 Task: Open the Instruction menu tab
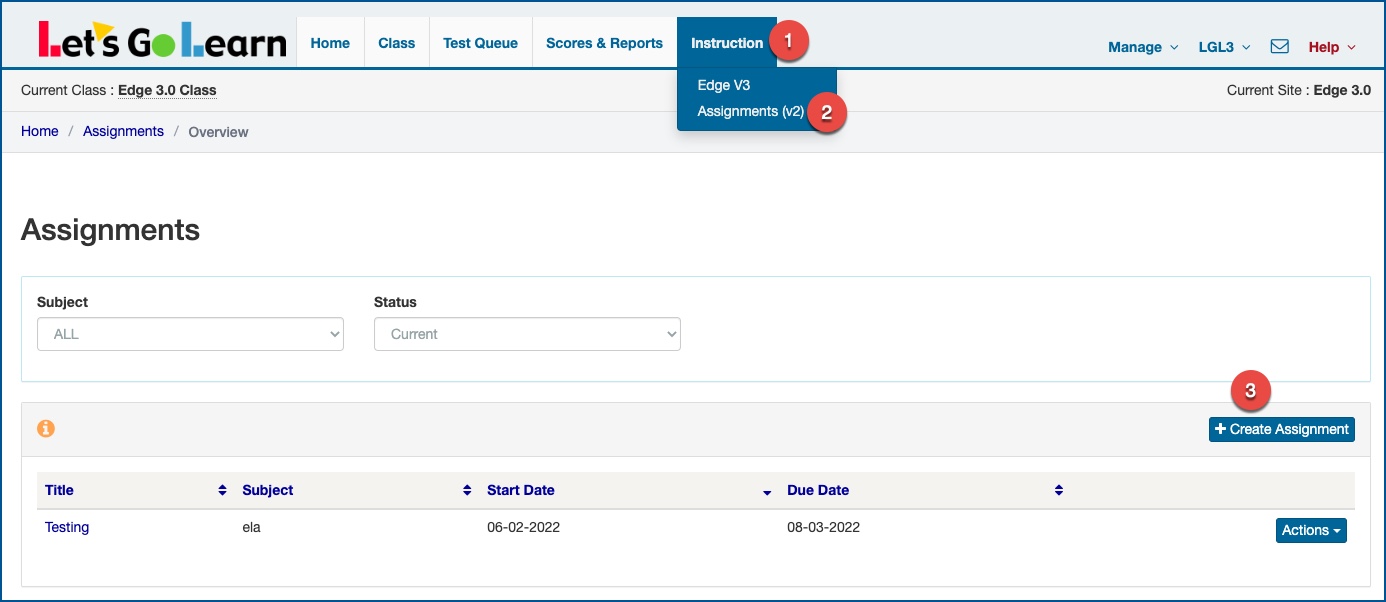click(727, 43)
